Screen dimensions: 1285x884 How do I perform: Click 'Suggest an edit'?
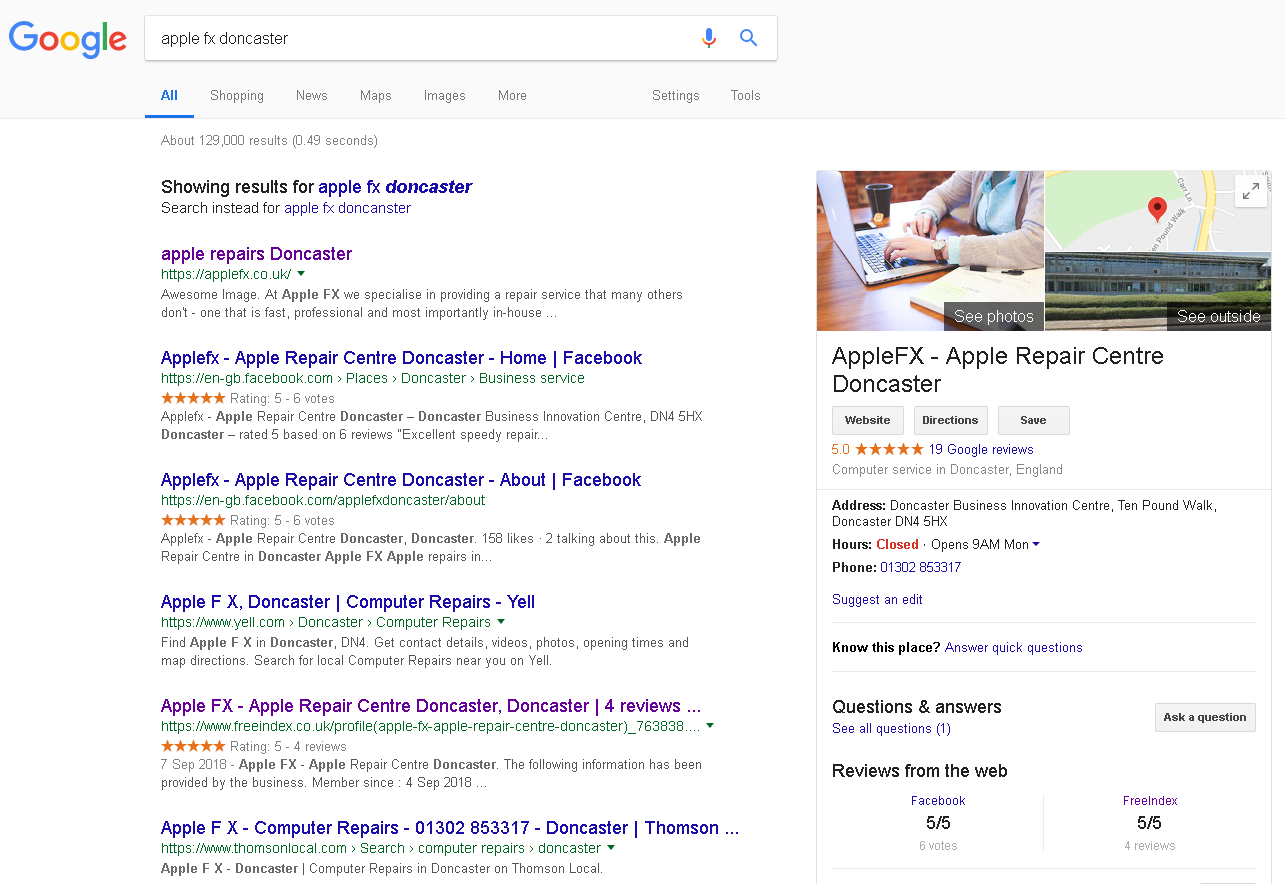click(x=877, y=600)
